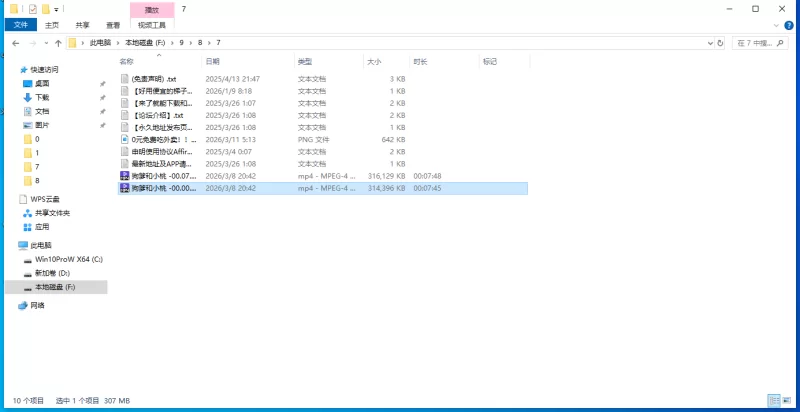
Task: Open WPS云盘 in navigation pane
Action: pos(44,199)
